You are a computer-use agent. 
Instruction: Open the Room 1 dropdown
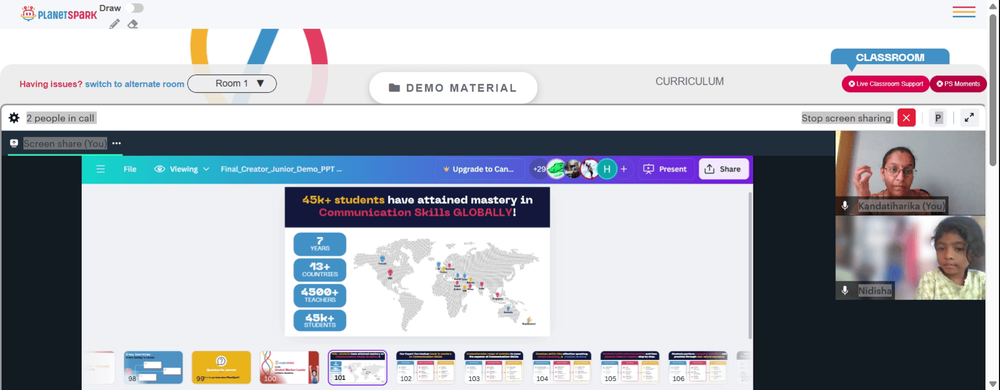pos(232,83)
